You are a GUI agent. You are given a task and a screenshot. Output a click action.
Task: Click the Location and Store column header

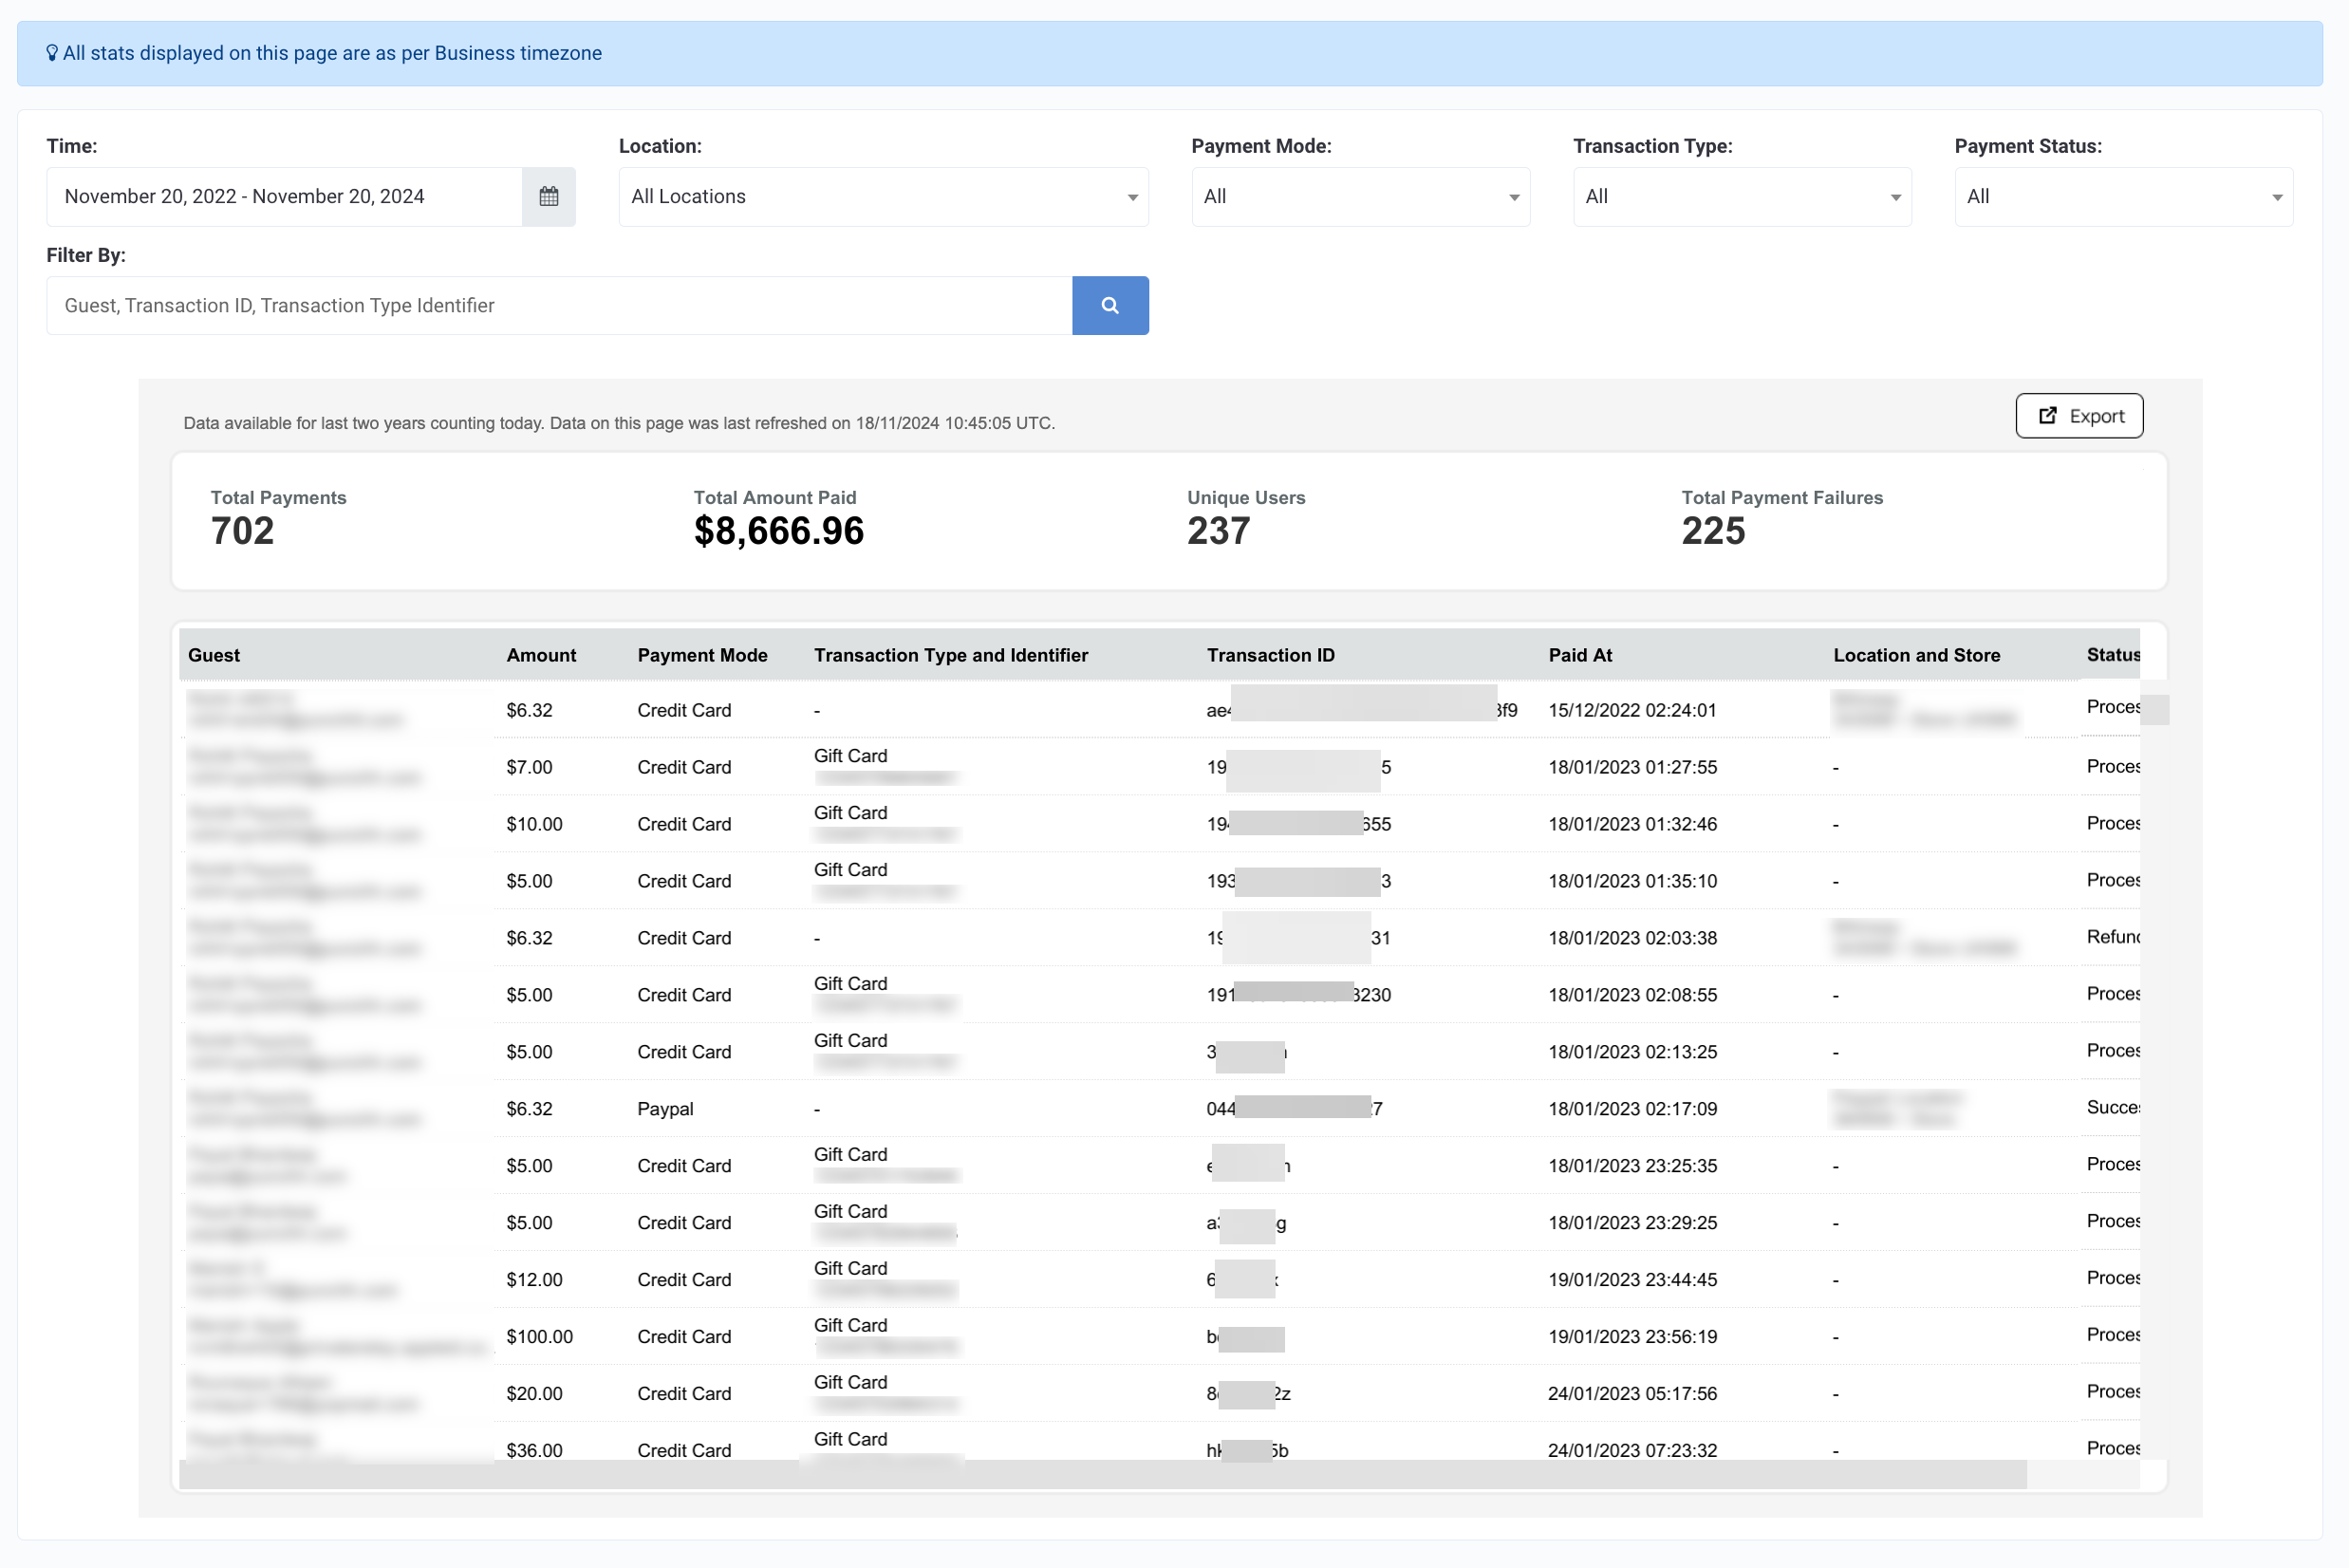(1916, 655)
